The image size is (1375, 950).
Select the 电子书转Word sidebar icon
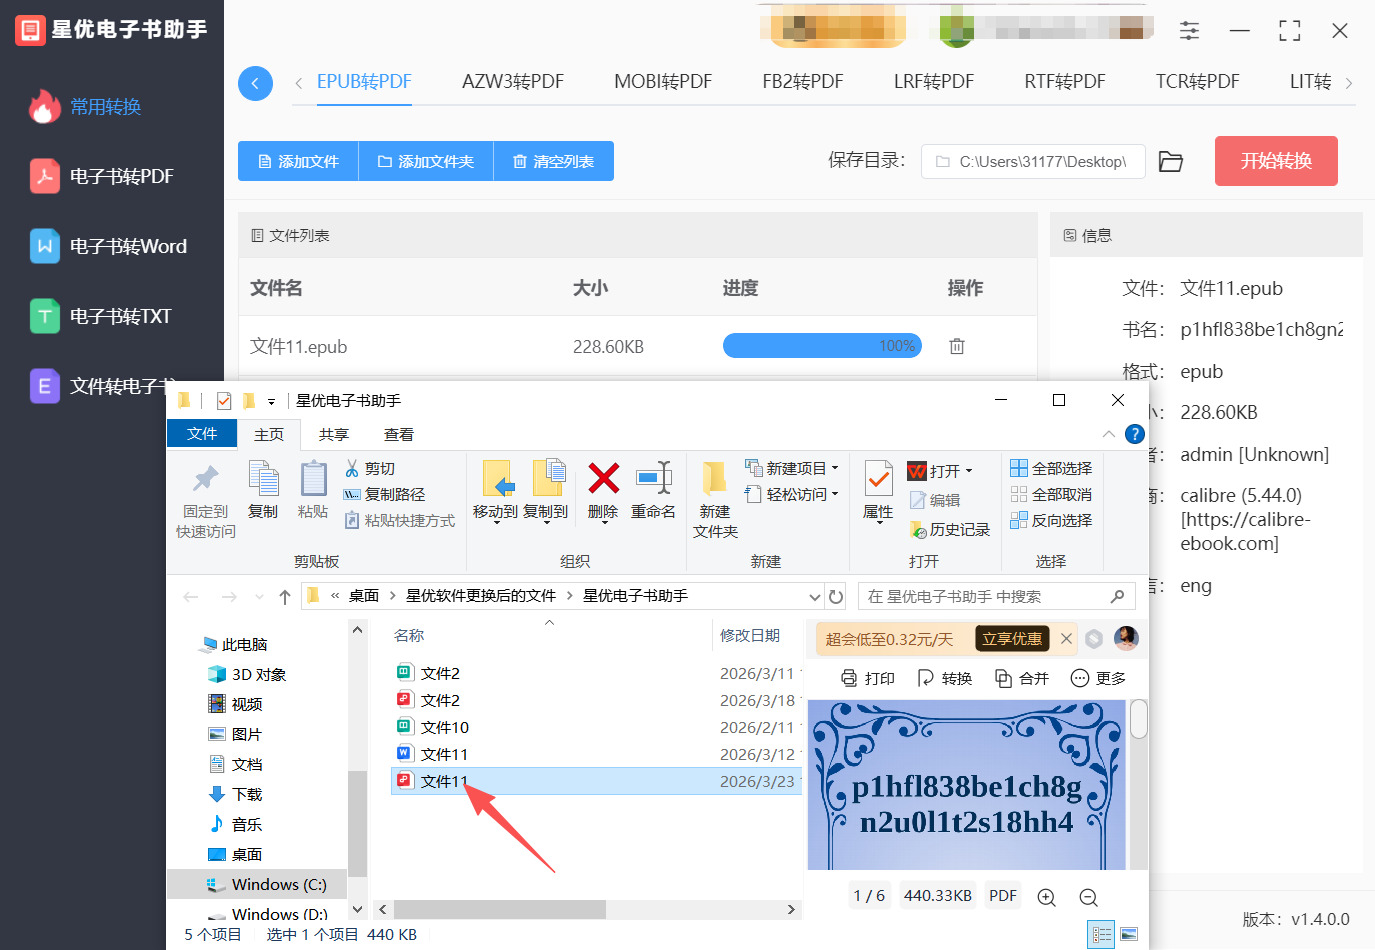click(44, 246)
